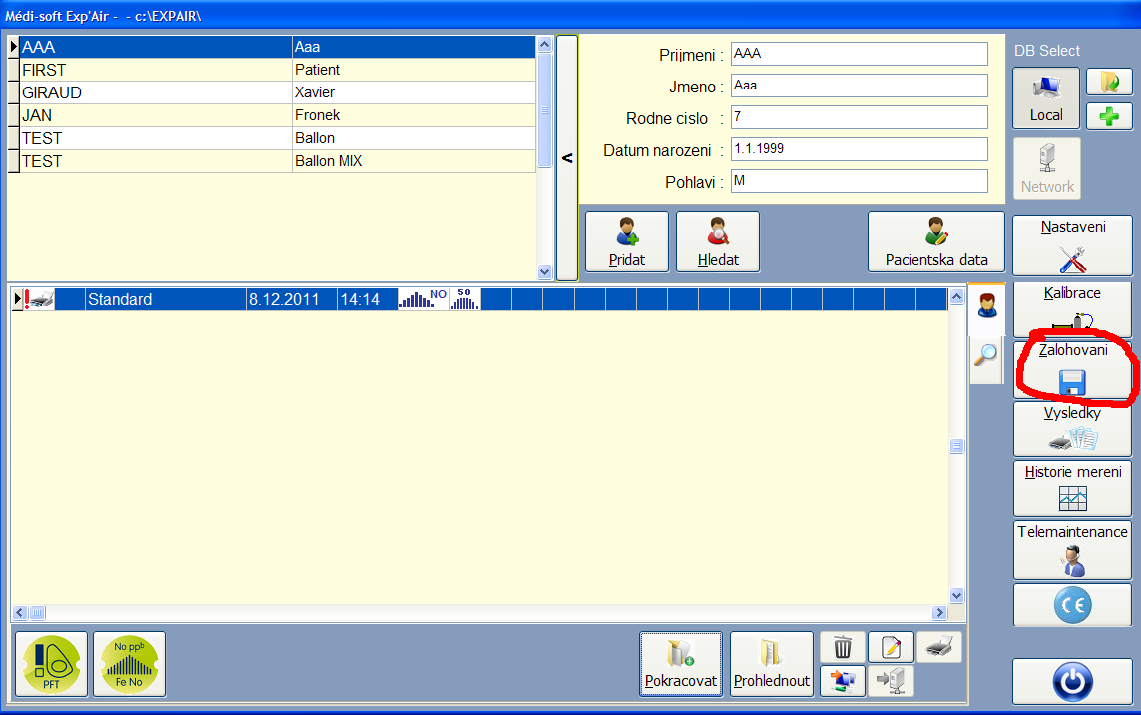Launch Telemaintenance
Screen dimensions: 1141x715
tap(1073, 550)
